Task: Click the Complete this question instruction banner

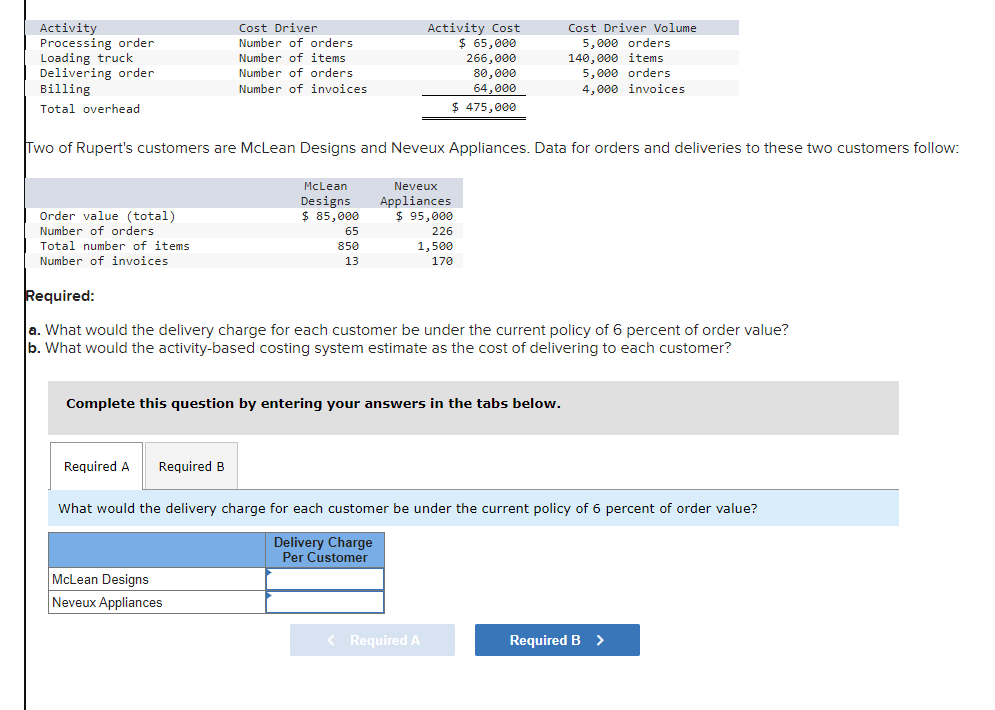Action: (473, 408)
